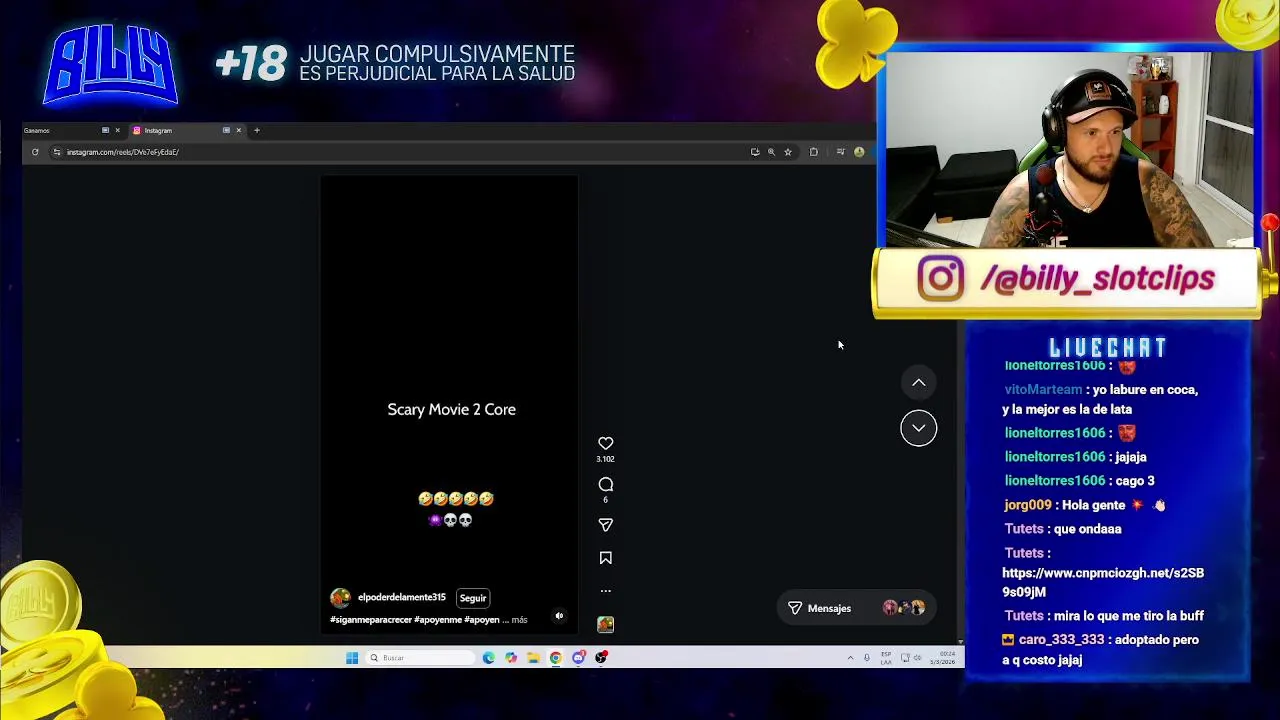1280x720 pixels.
Task: Reload the page in the browser
Action: click(35, 152)
